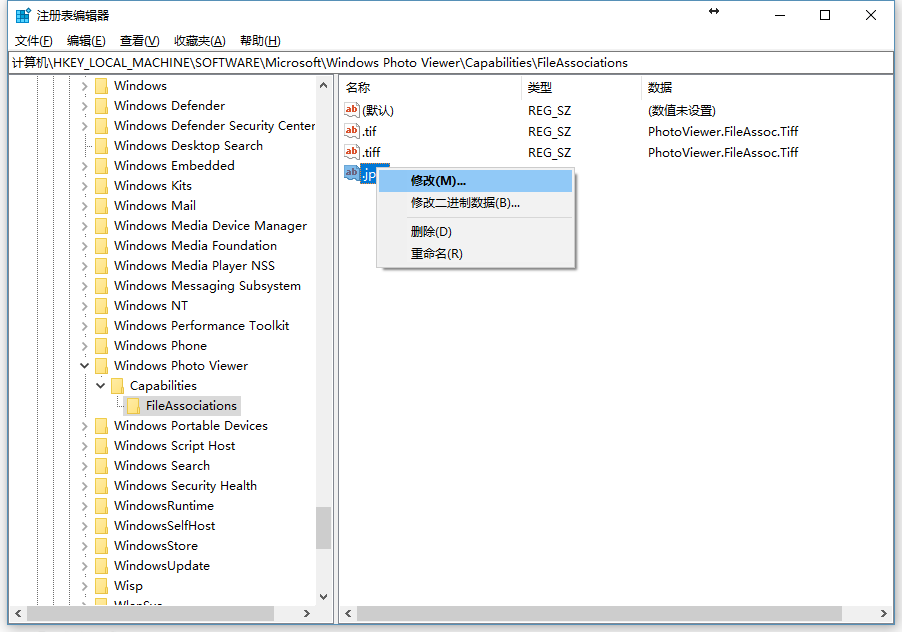This screenshot has height=632, width=902.
Task: Close the Registry Editor window
Action: click(x=871, y=16)
